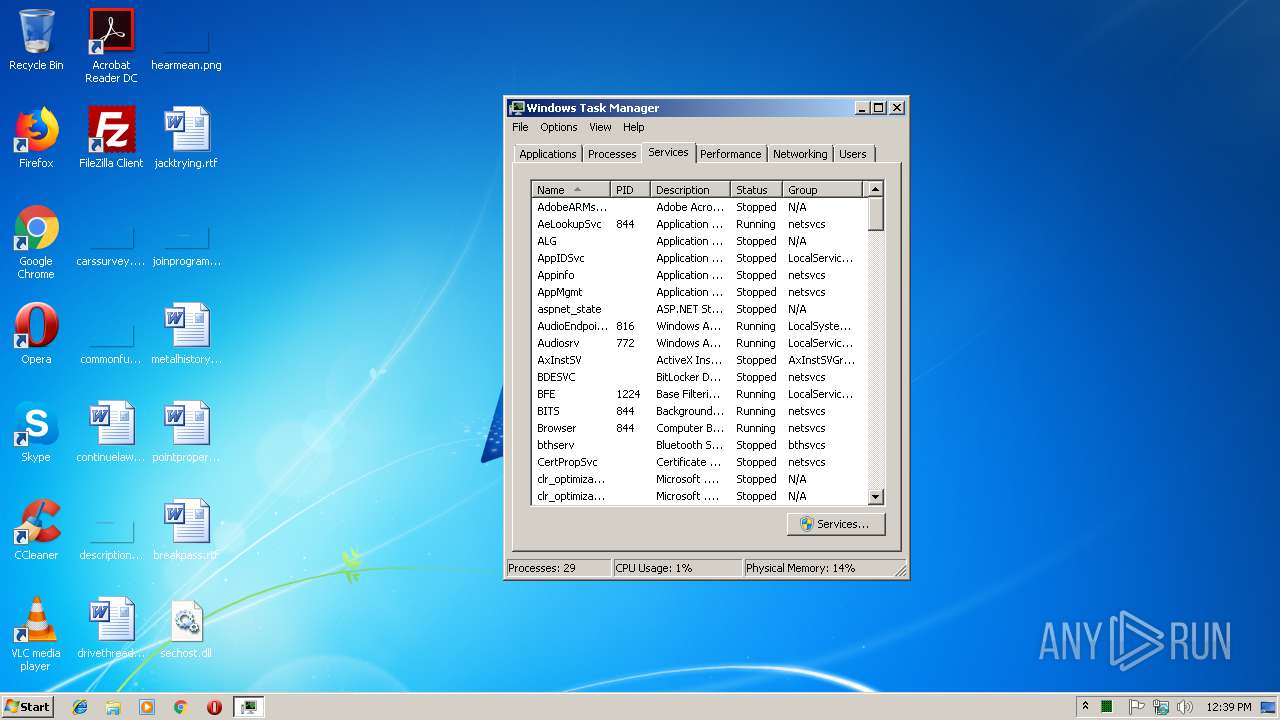This screenshot has height=720, width=1280.
Task: Open Windows Media Player taskbar icon
Action: [x=147, y=707]
